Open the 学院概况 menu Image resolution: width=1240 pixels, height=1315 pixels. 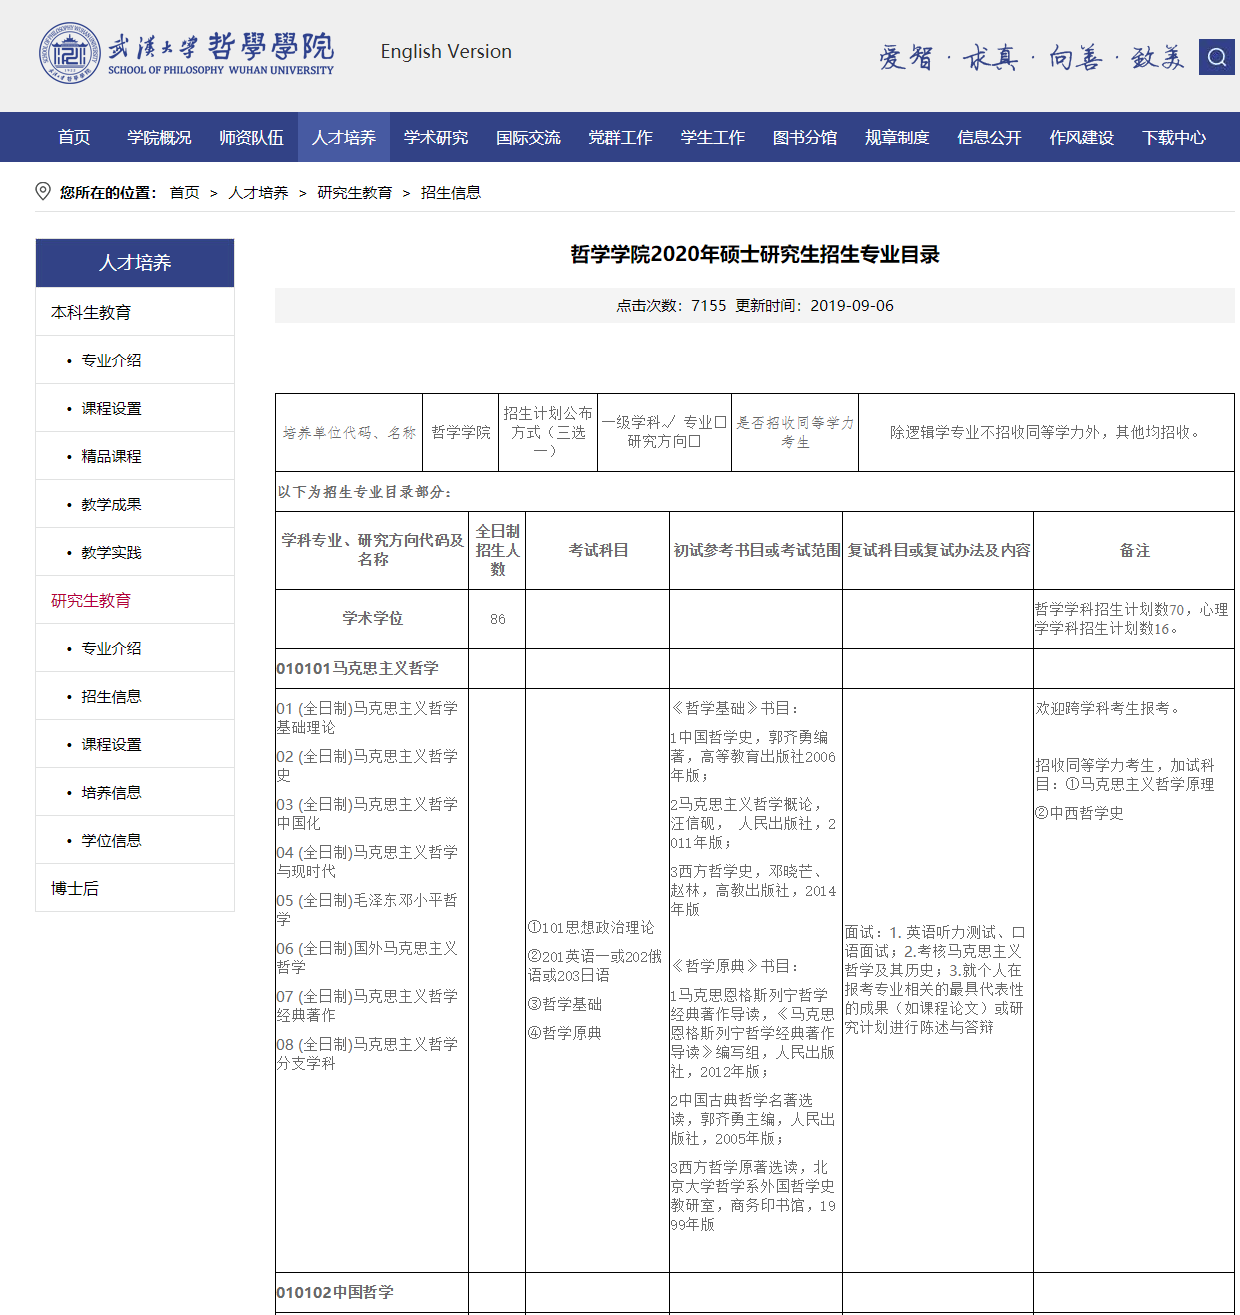tap(159, 137)
